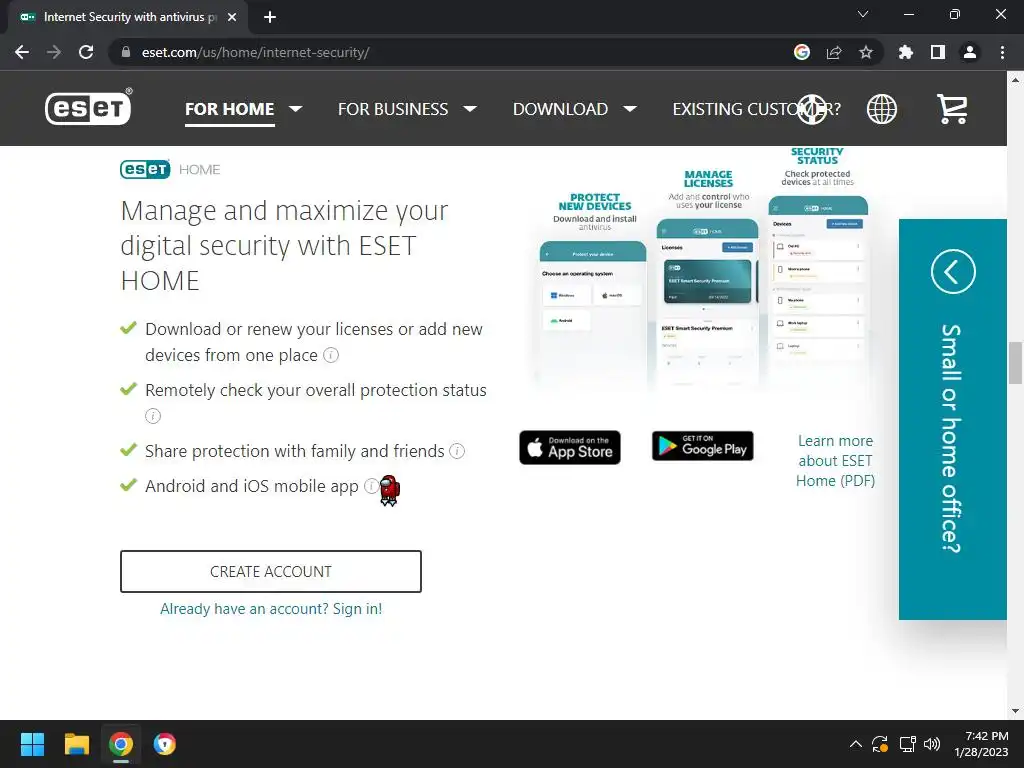Click Get it on Google Play badge
Screen dimensions: 1024x768
tap(703, 446)
